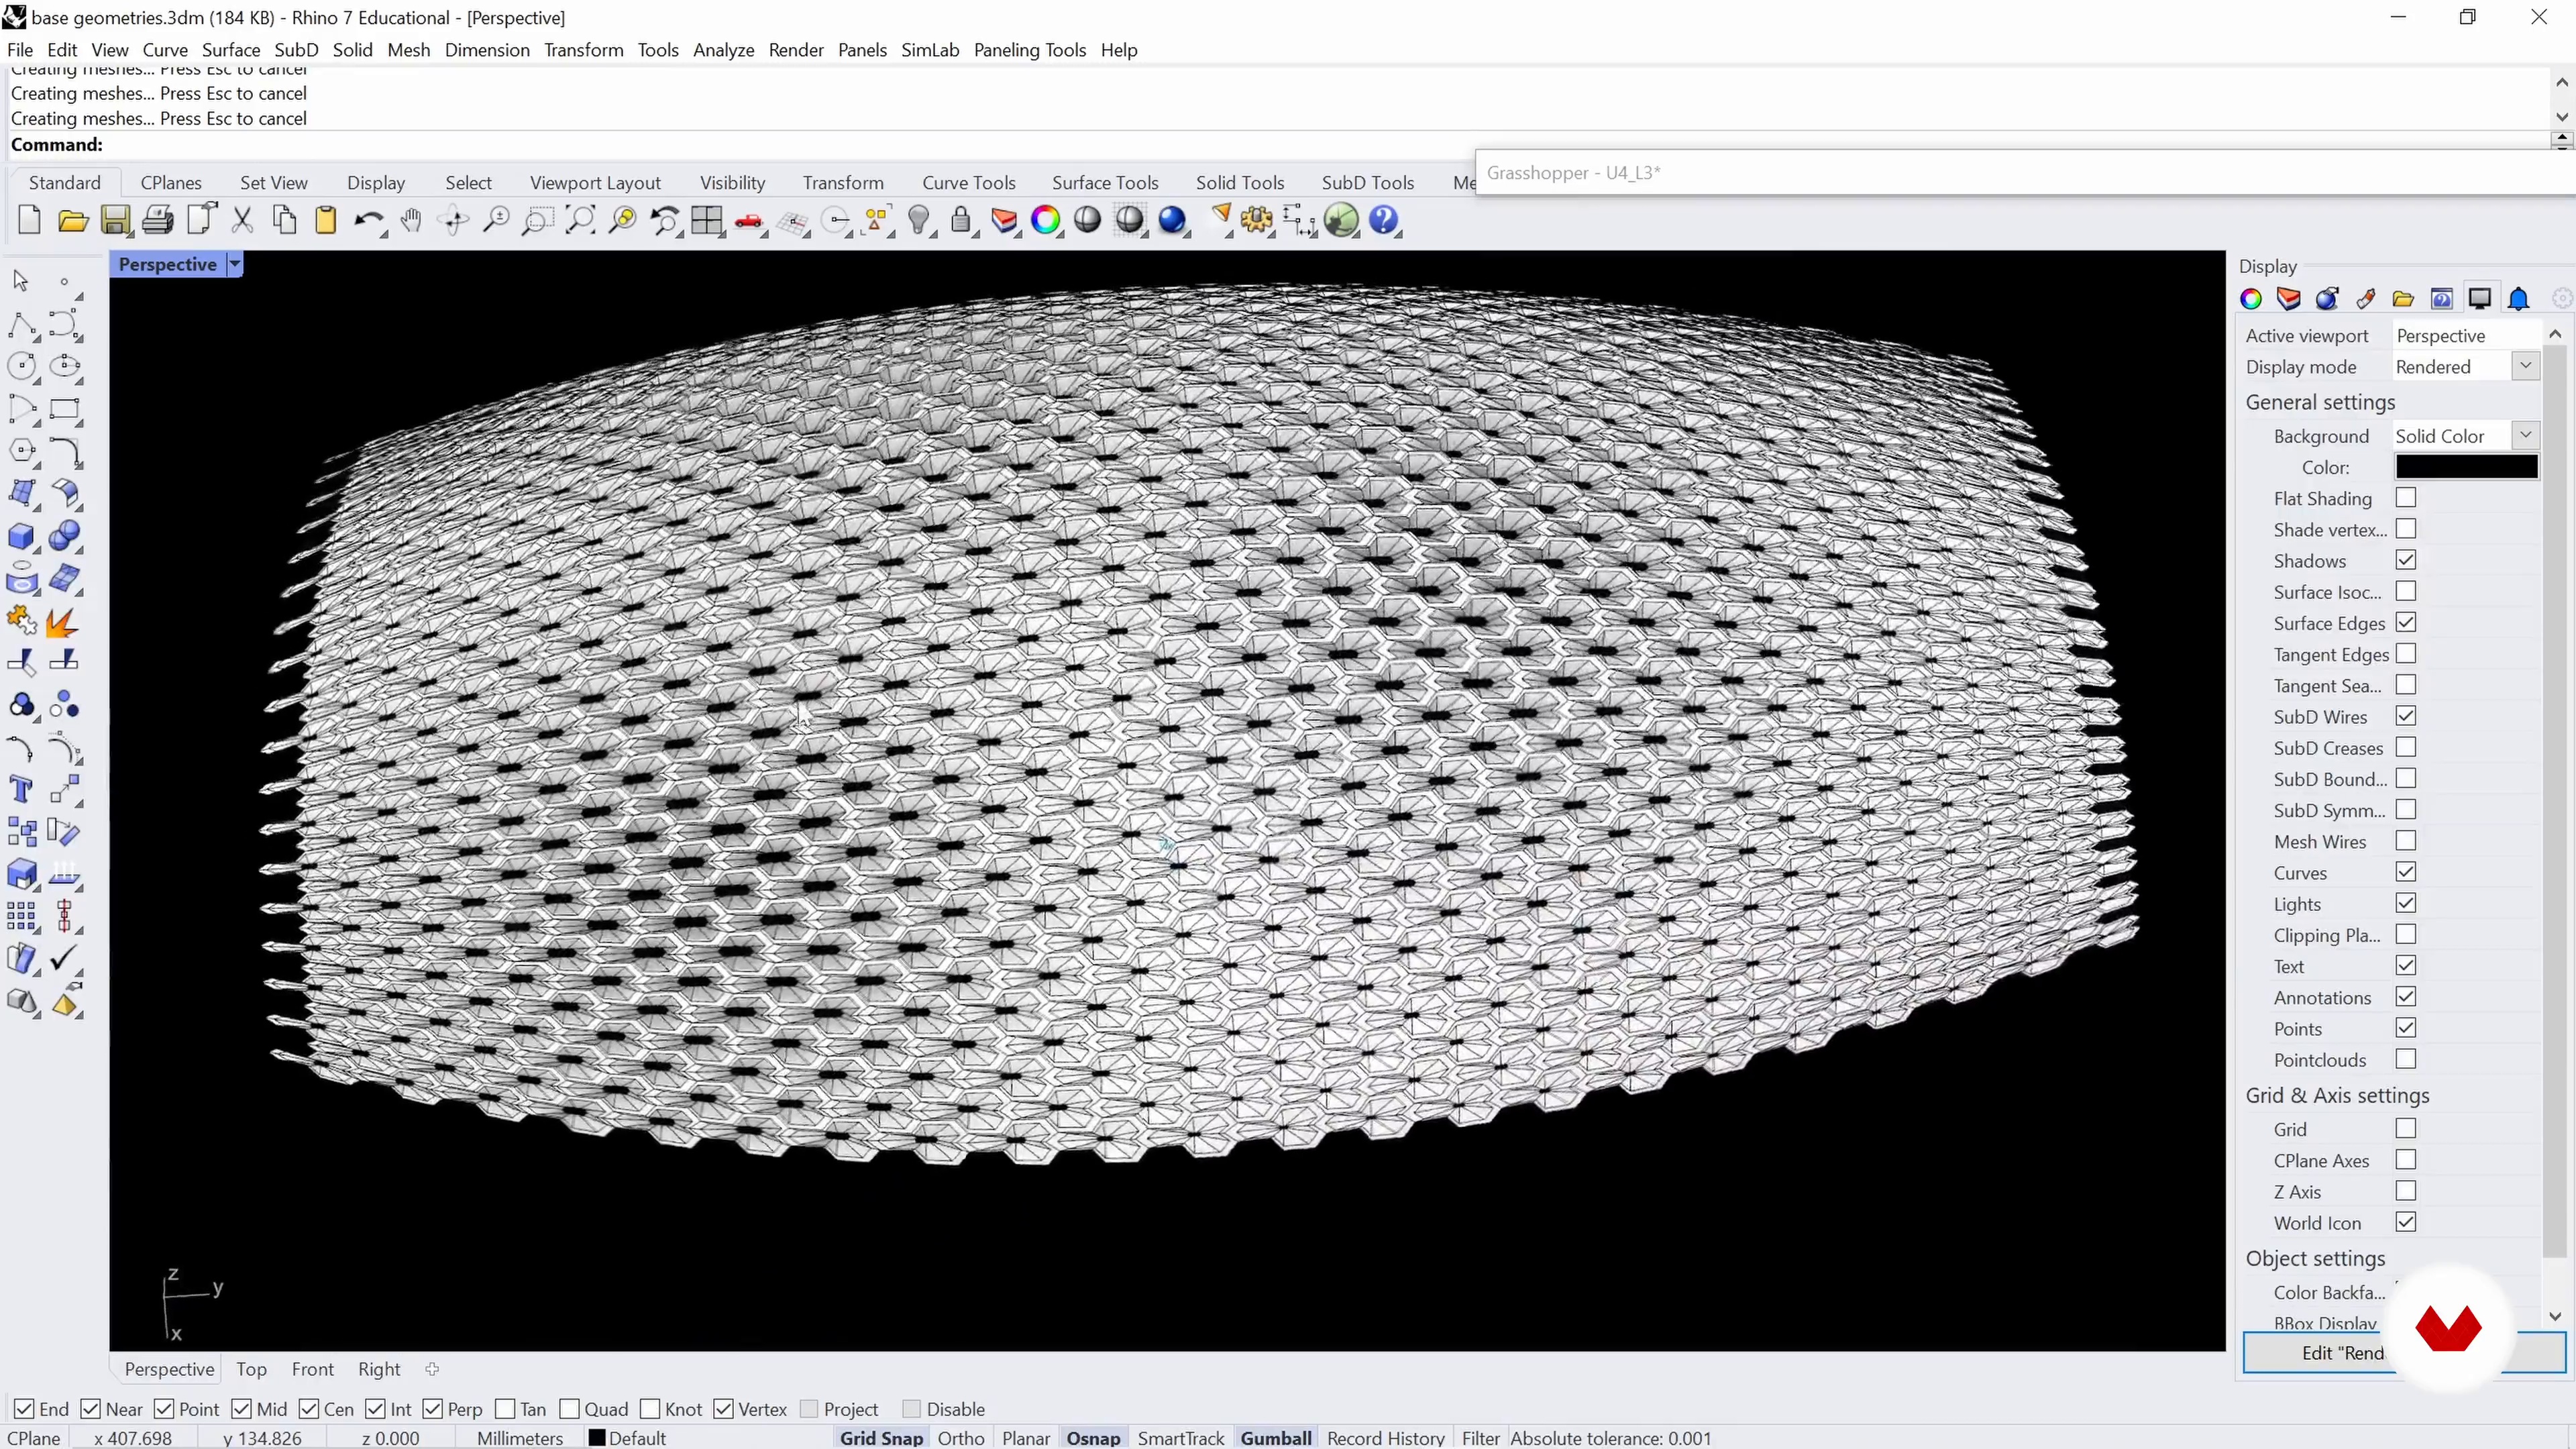The height and width of the screenshot is (1449, 2576).
Task: Select the Pan hand tool
Action: (x=411, y=220)
